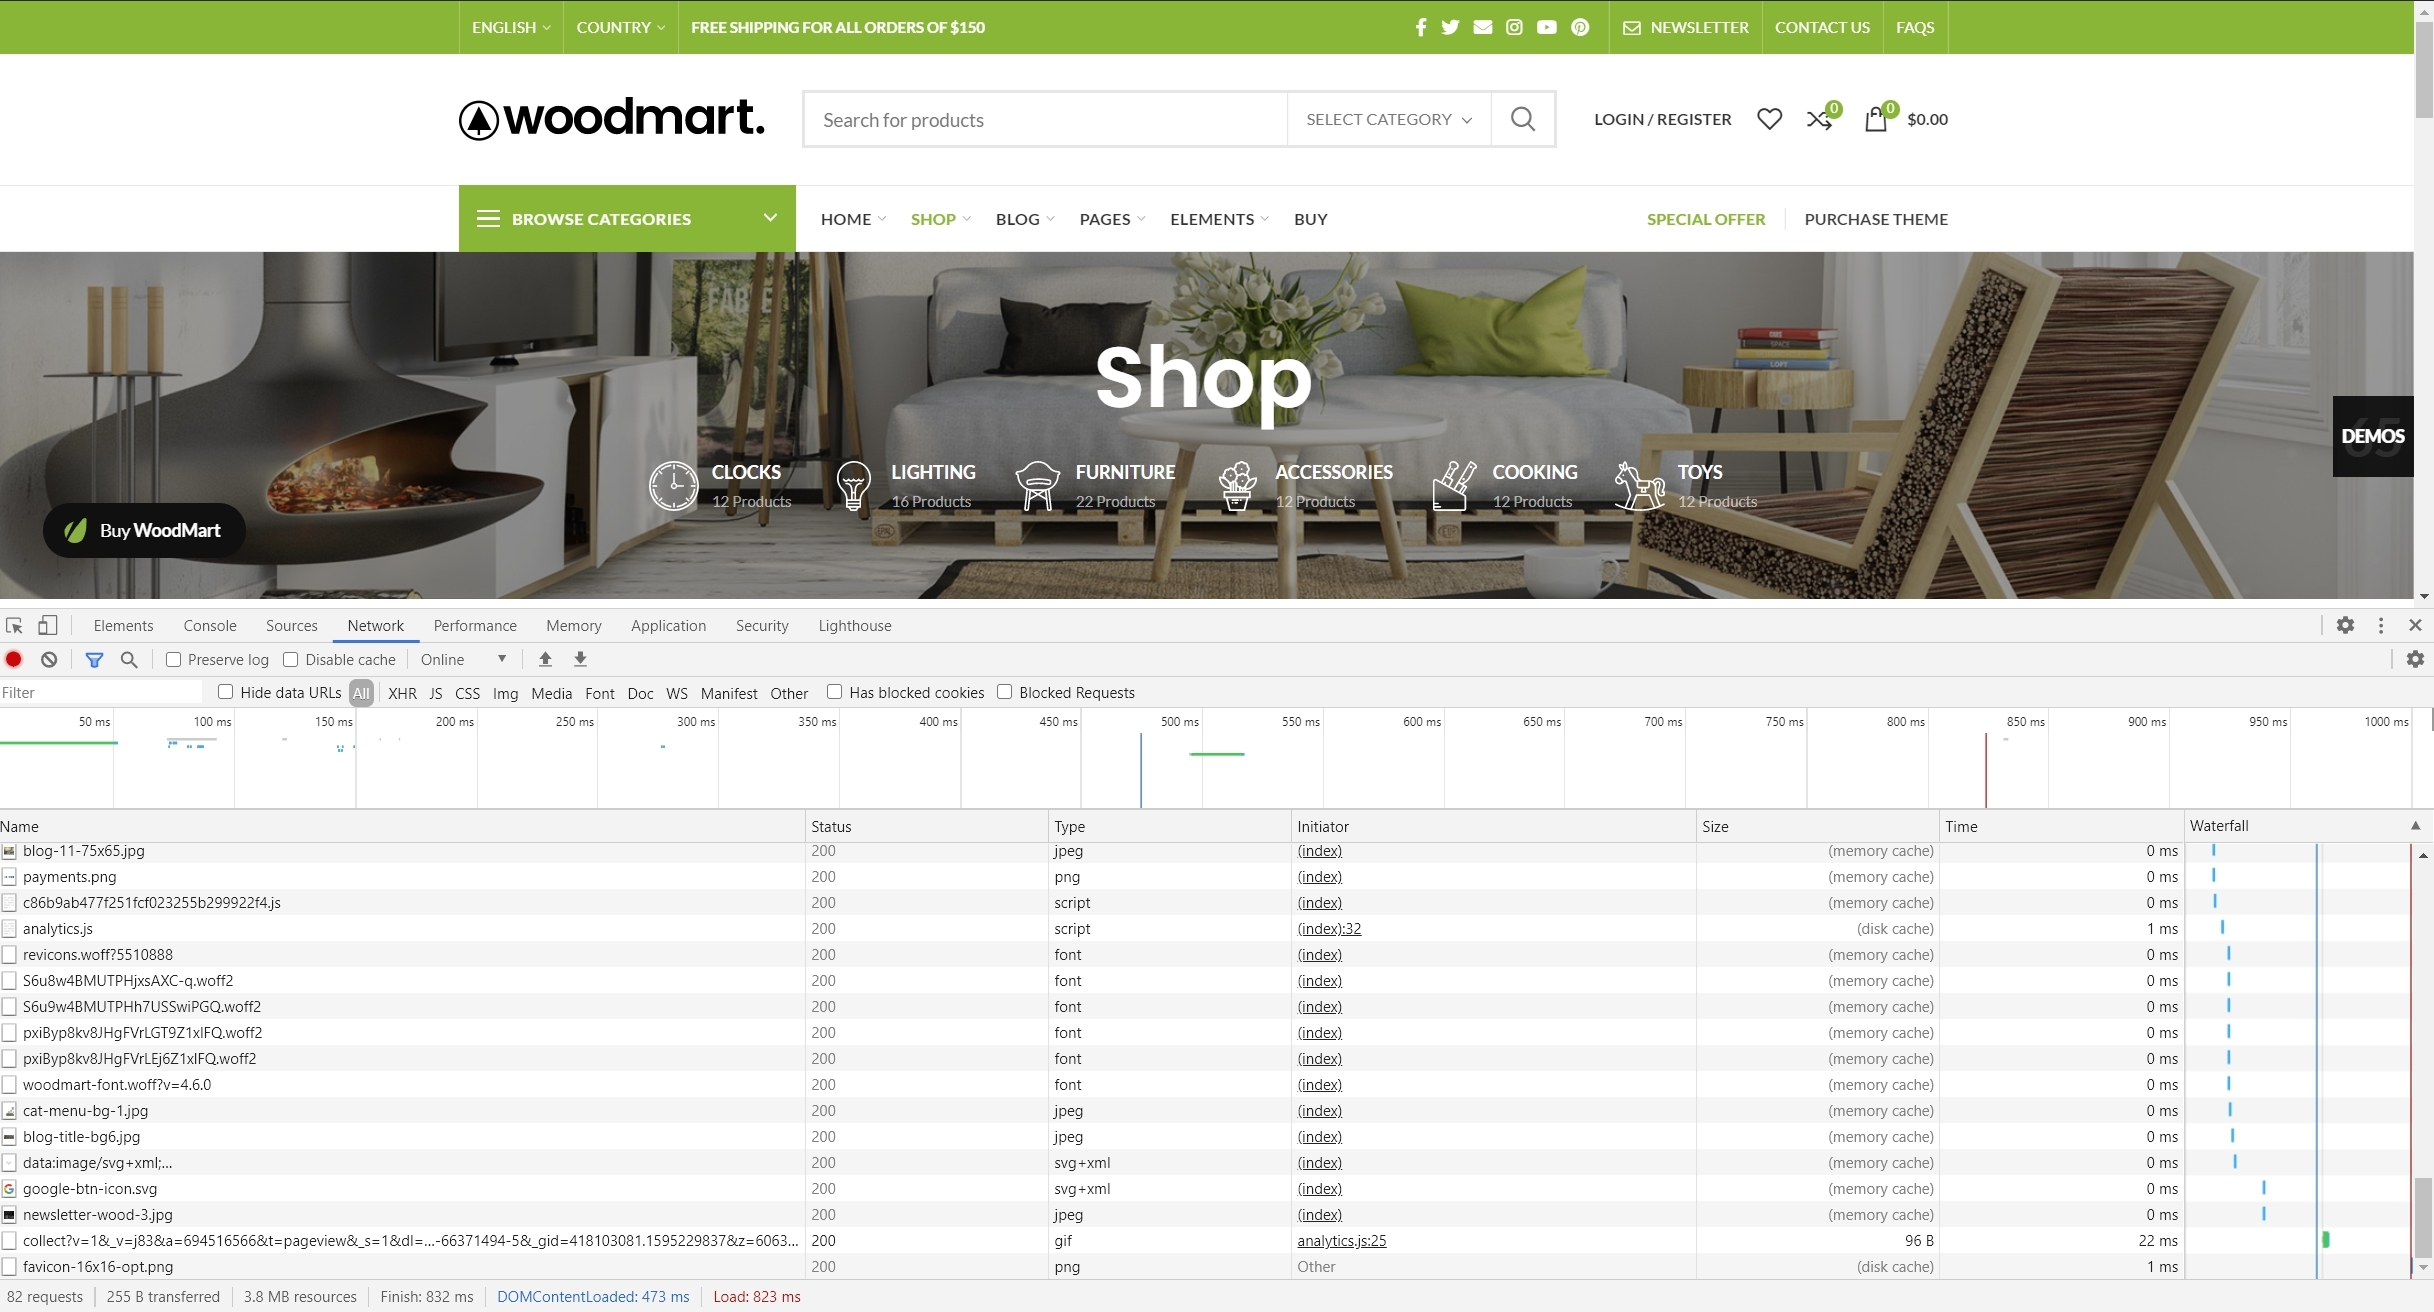
Task: Click the DevTools record network log button
Action: click(x=14, y=659)
